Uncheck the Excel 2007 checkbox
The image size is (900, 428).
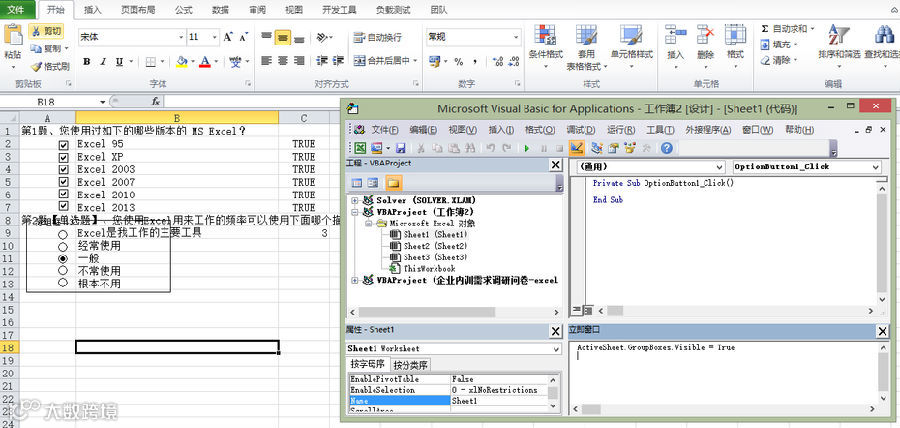pos(64,182)
